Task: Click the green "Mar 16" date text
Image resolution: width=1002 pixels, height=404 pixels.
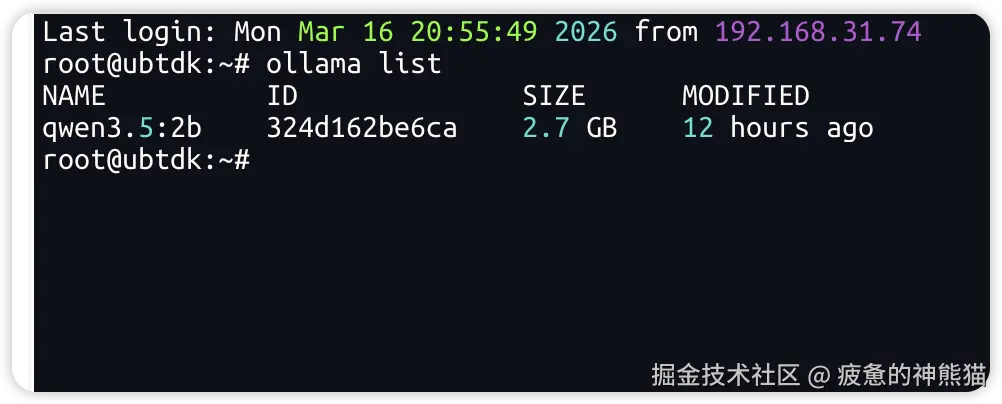Action: click(x=346, y=31)
